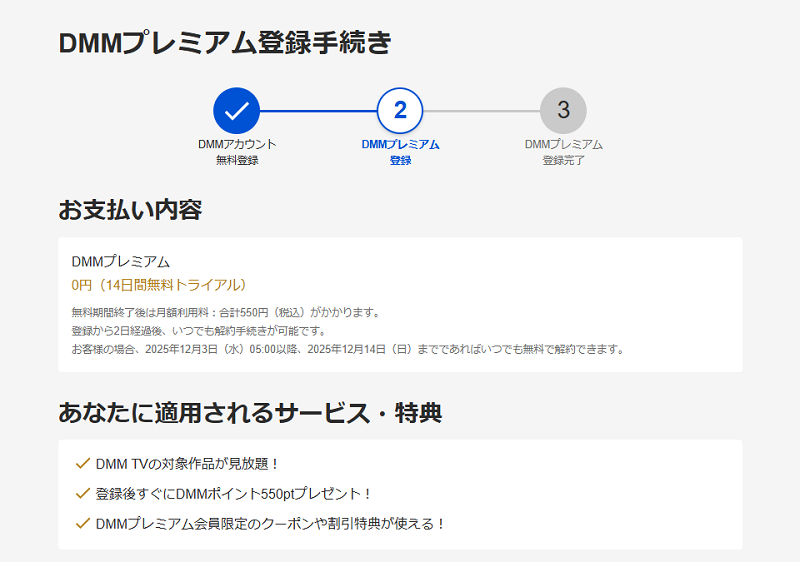Click the DMMプレミアム会員限定のクーポン benefit text
800x570 pixels.
point(270,522)
